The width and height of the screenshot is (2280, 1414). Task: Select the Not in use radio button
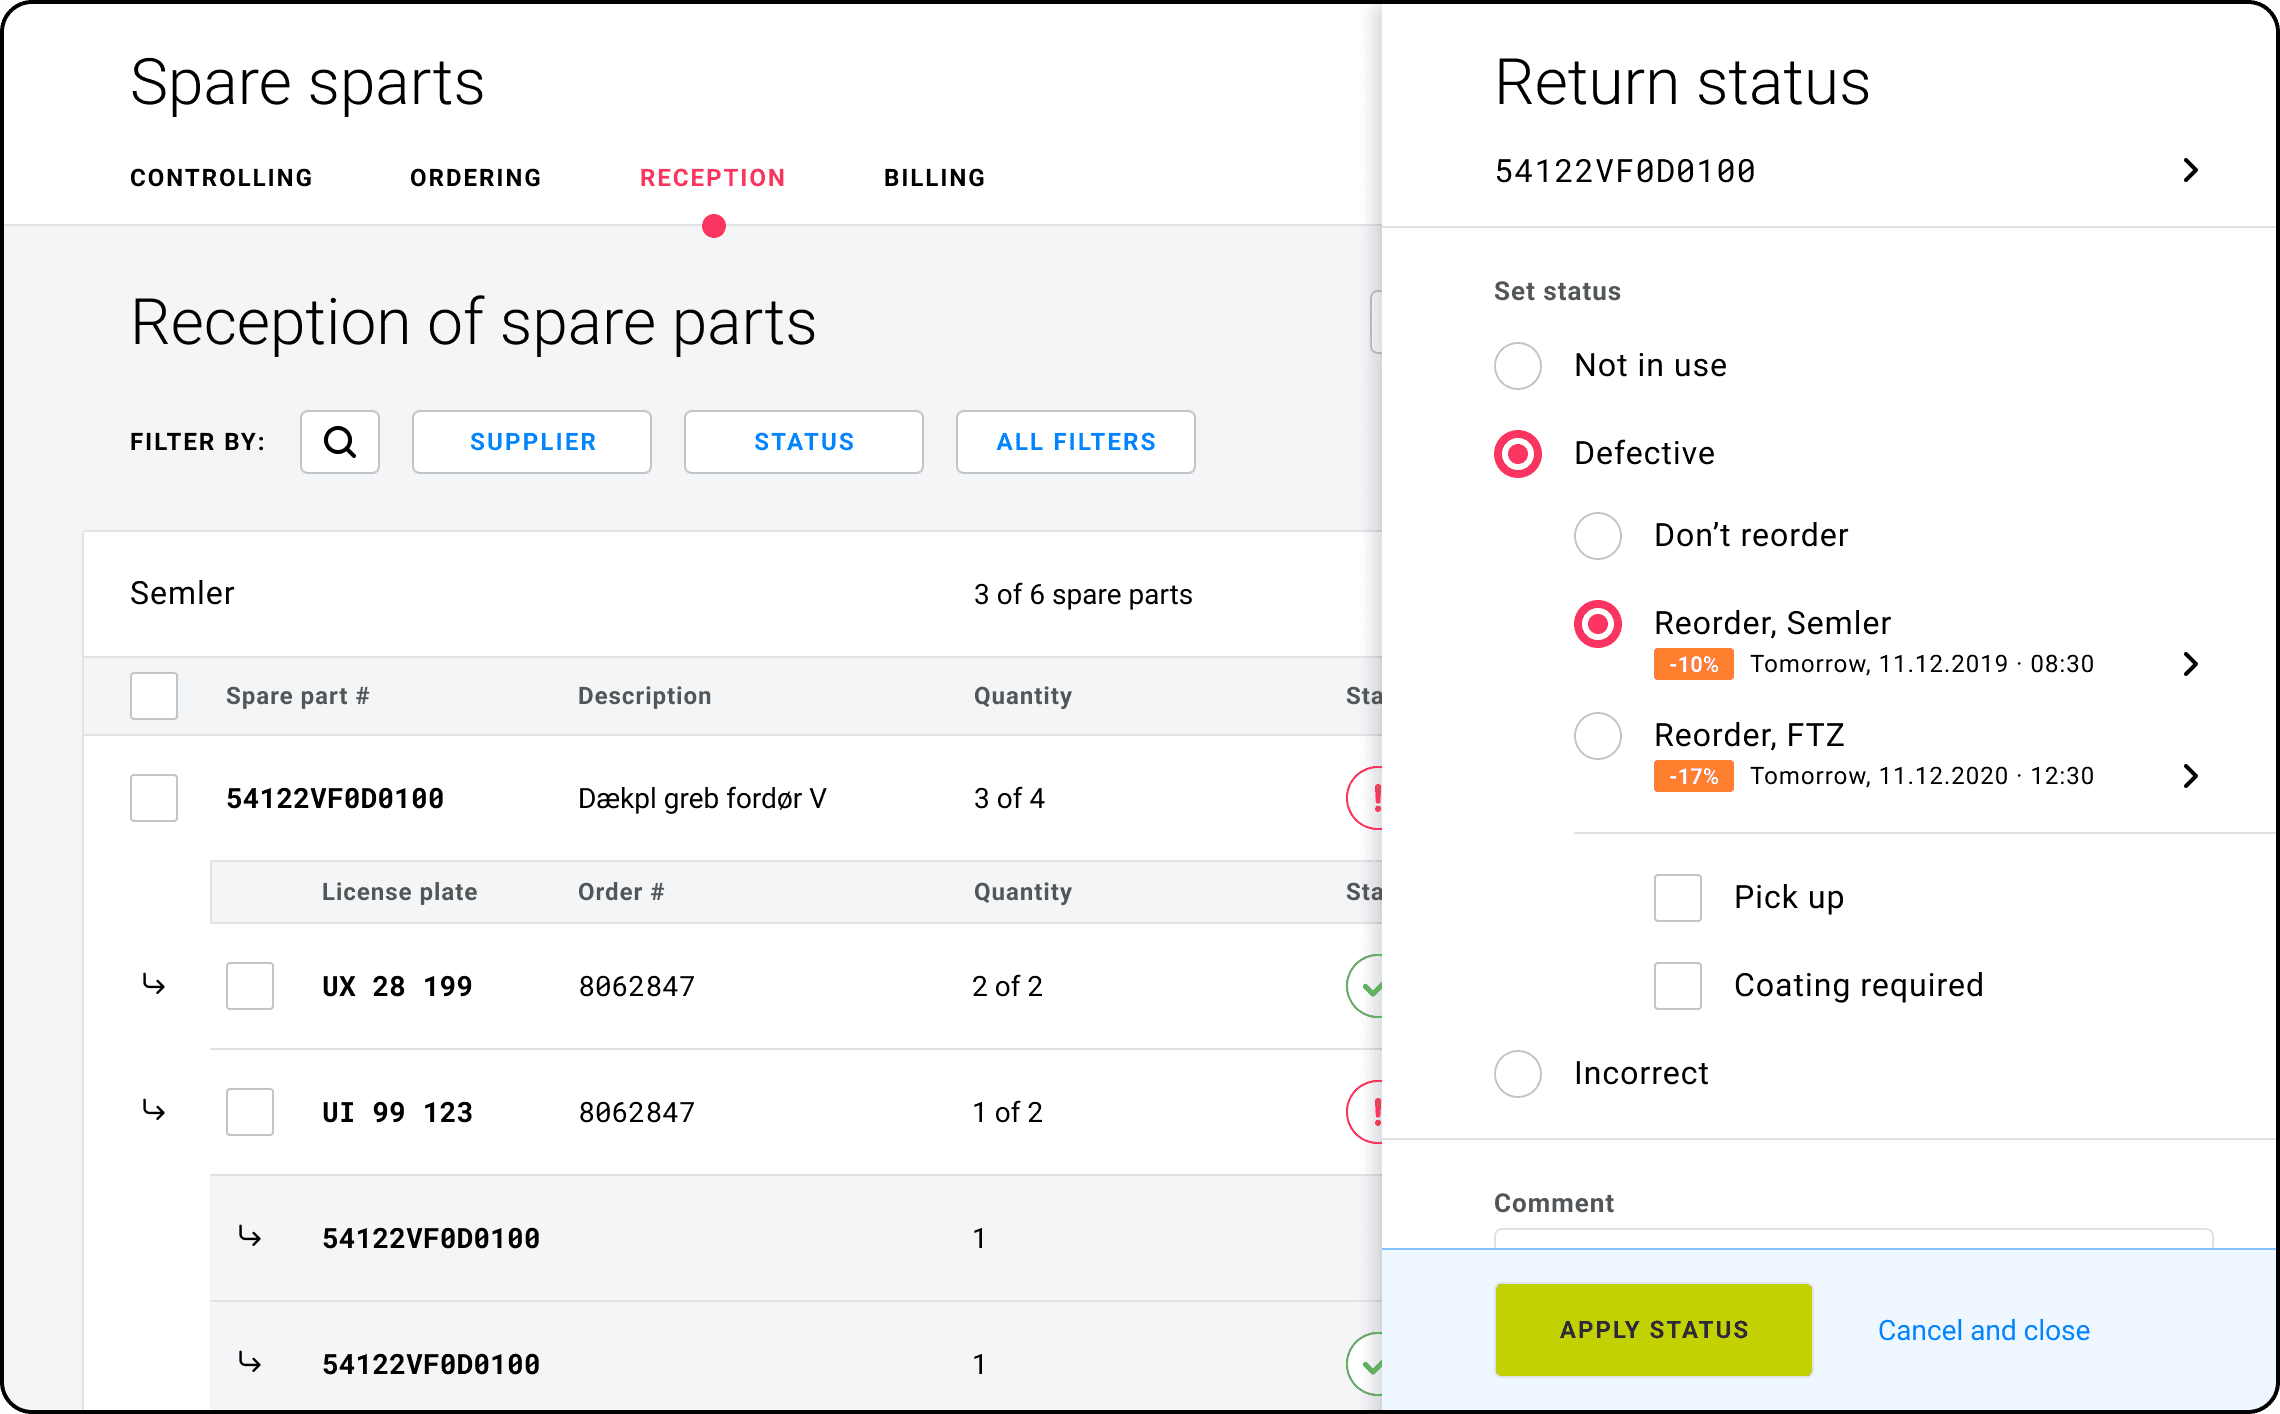[x=1515, y=365]
